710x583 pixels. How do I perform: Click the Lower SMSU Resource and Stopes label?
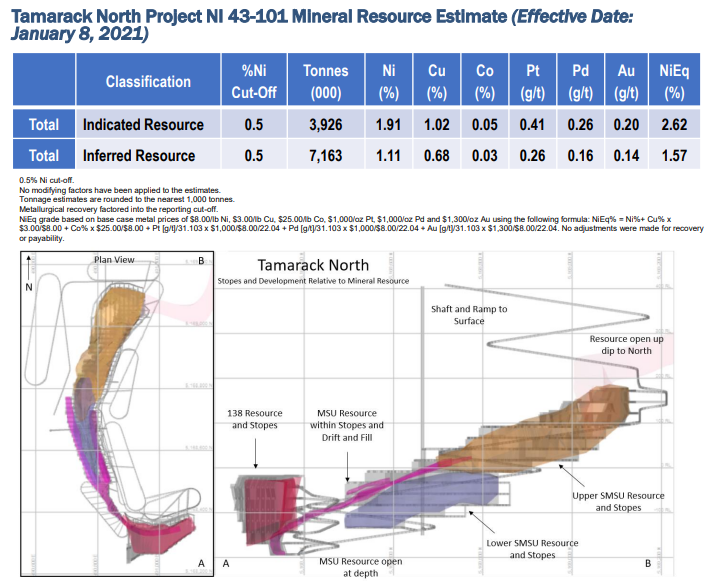(x=531, y=549)
